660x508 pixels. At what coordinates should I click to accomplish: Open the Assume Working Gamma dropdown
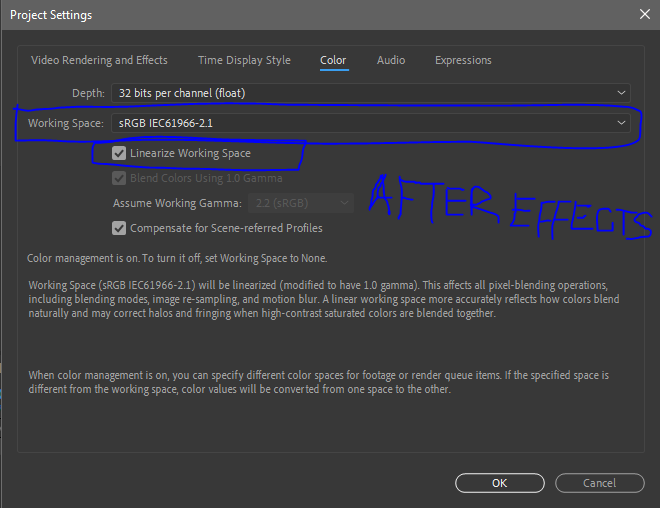click(301, 203)
